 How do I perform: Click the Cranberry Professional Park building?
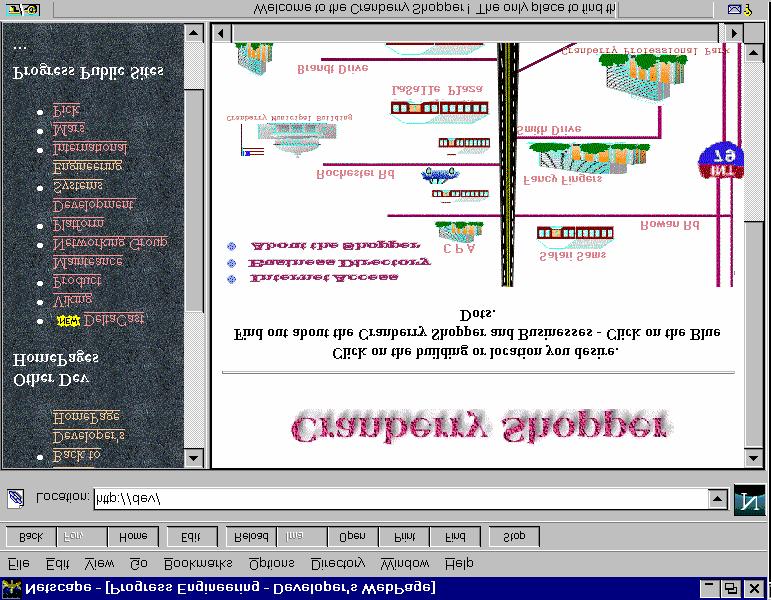coord(643,76)
